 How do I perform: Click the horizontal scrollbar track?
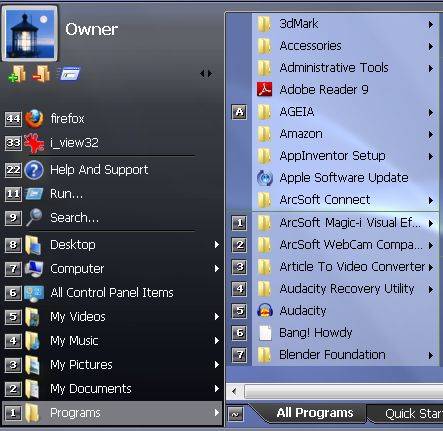pyautogui.click(x=343, y=391)
